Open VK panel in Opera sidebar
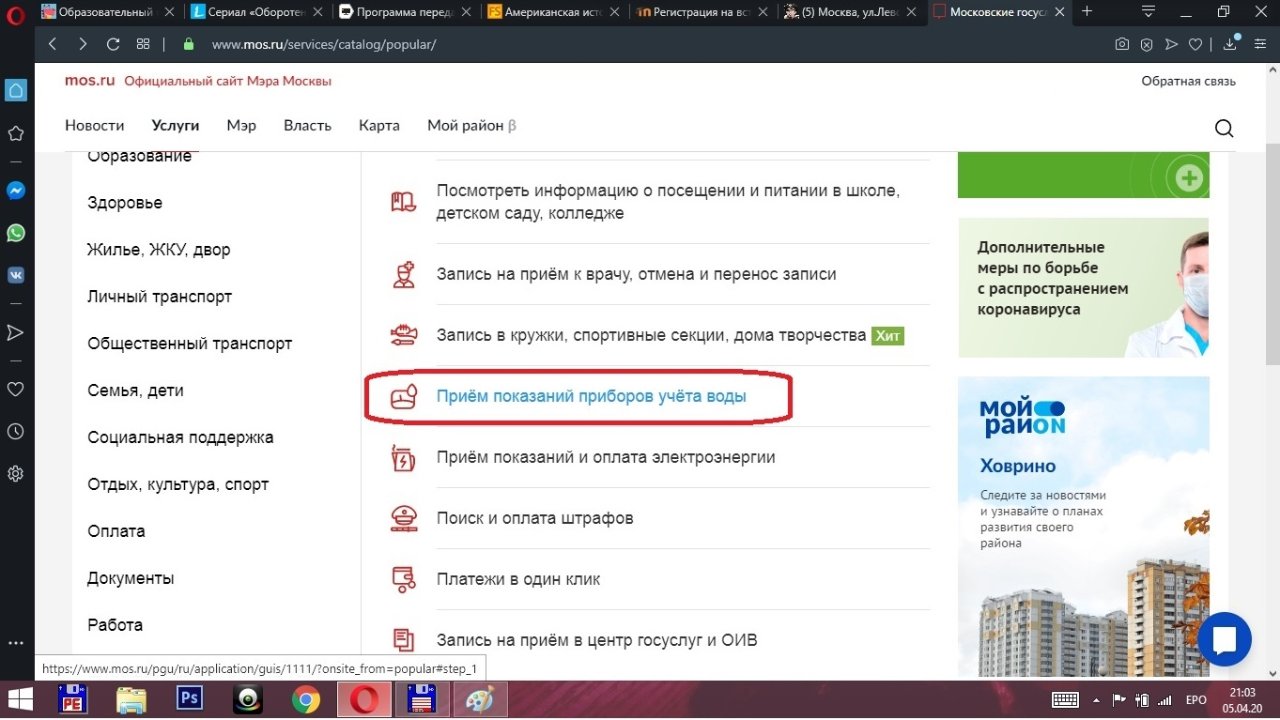This screenshot has width=1280, height=720. tap(16, 275)
